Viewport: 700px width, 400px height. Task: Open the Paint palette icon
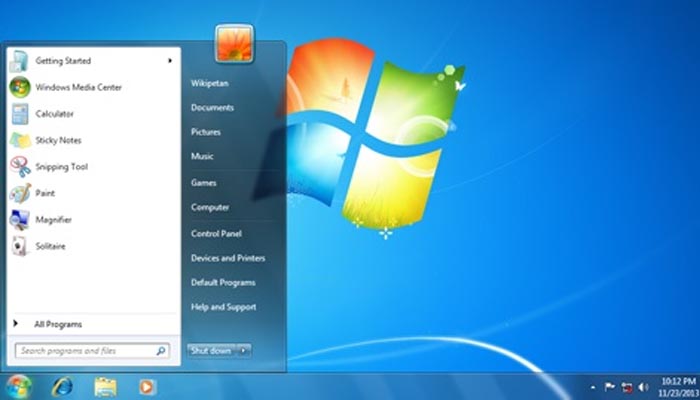tap(20, 193)
